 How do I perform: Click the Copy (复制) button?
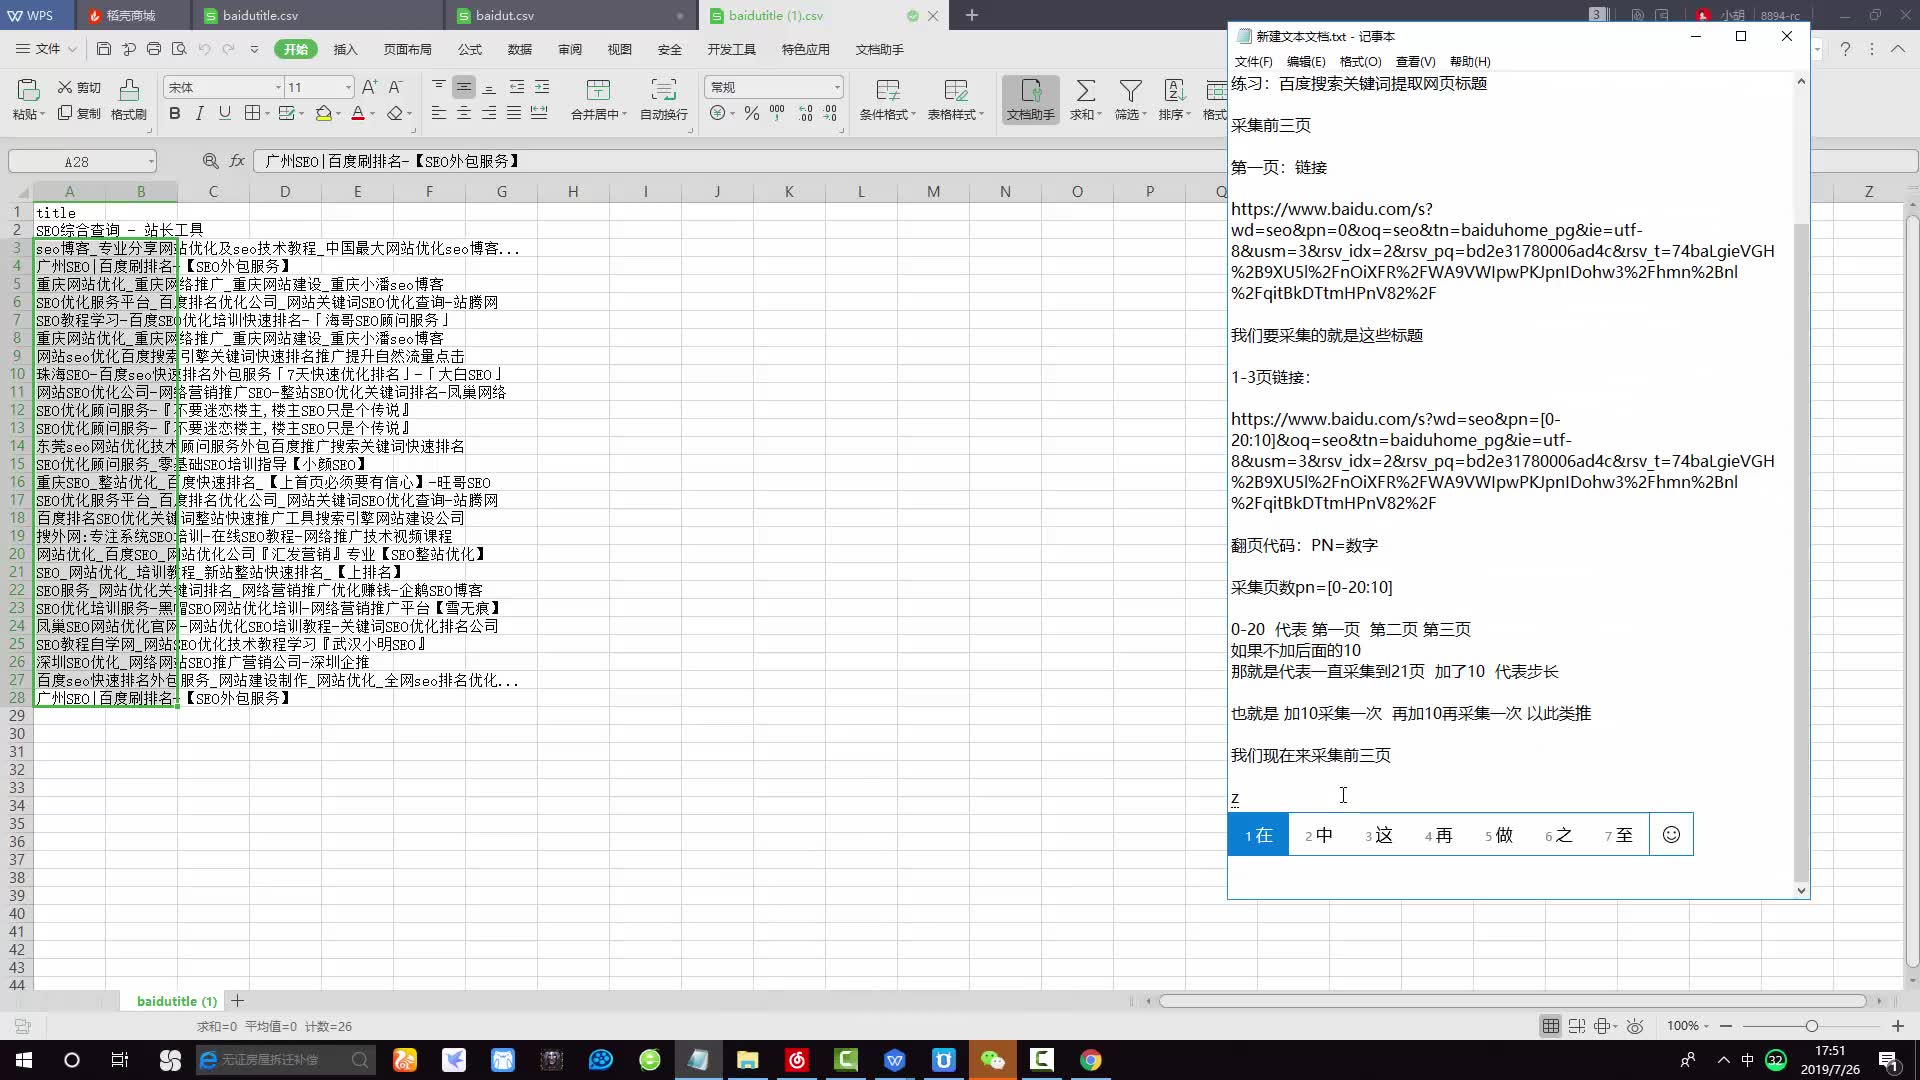tap(79, 113)
